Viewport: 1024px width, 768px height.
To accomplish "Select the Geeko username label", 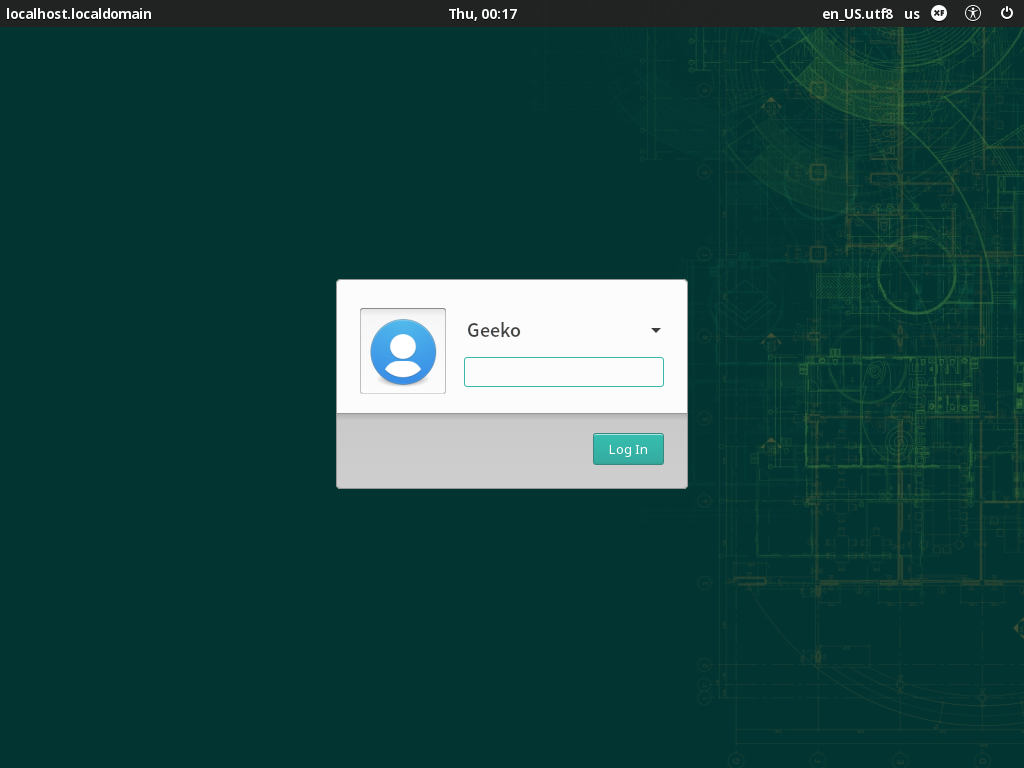I will click(x=494, y=331).
